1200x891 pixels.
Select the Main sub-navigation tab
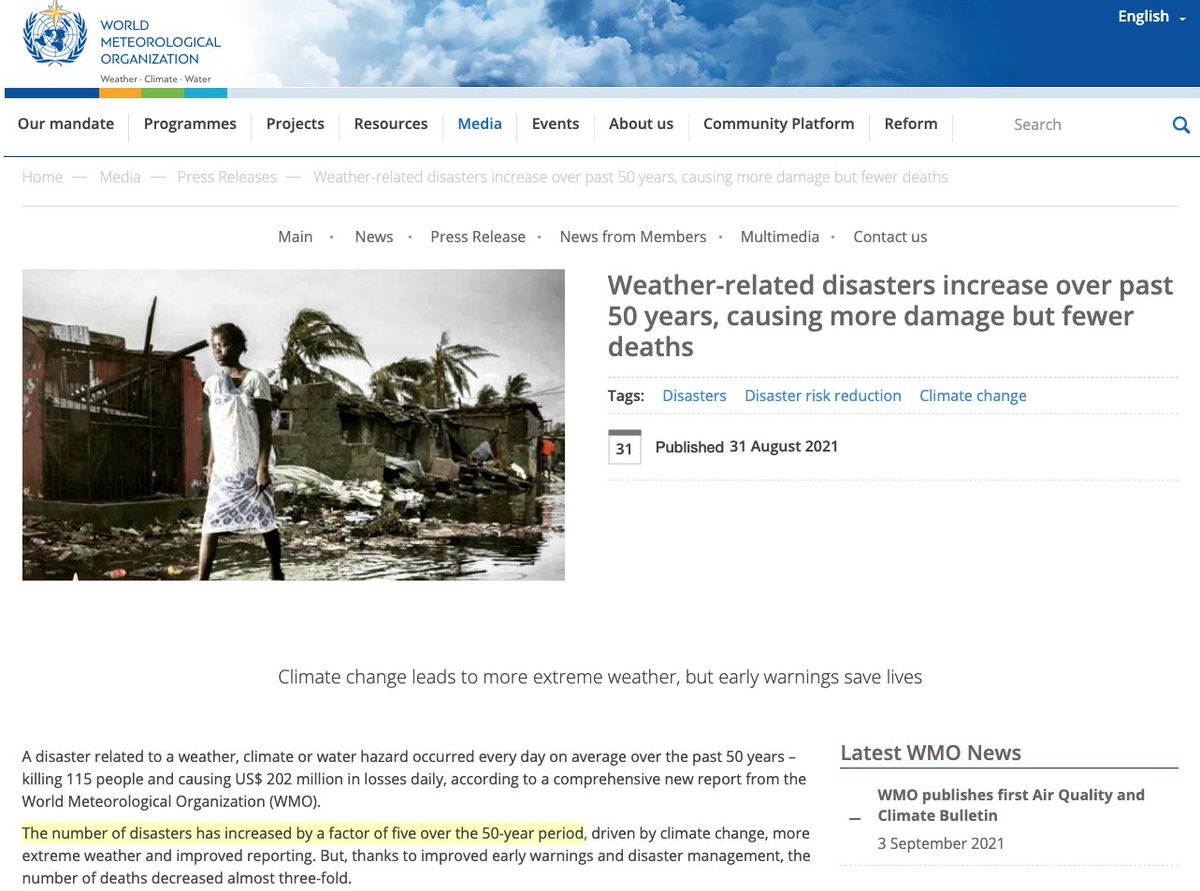pos(295,237)
